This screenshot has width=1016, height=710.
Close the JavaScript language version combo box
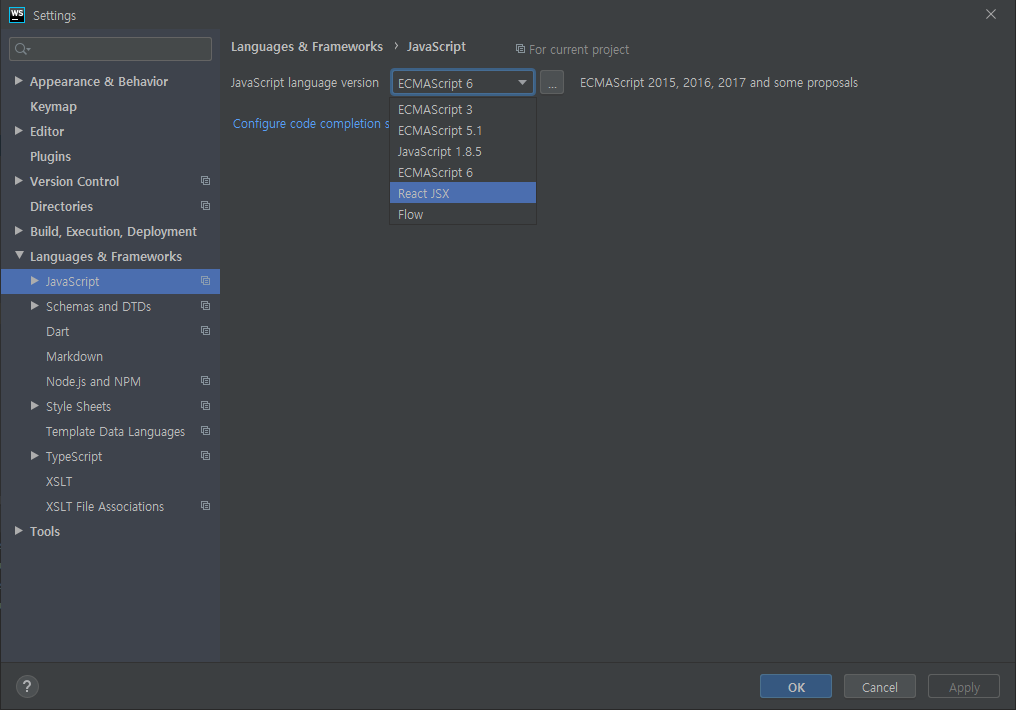click(x=463, y=83)
